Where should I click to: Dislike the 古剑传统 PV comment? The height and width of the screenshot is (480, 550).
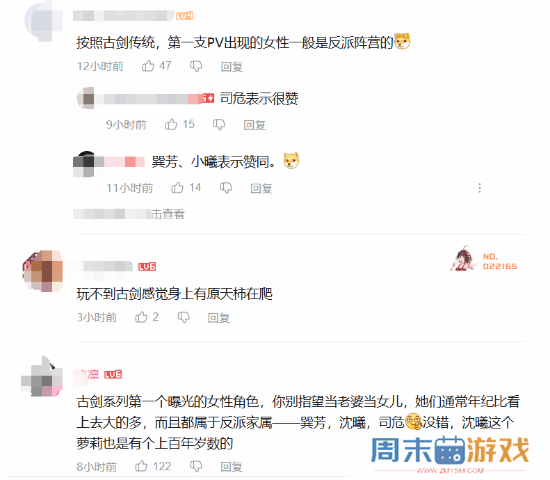(196, 66)
